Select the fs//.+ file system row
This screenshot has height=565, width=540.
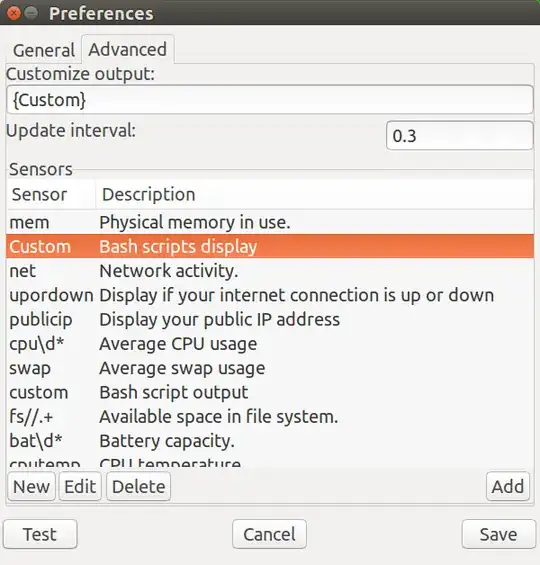pos(270,417)
